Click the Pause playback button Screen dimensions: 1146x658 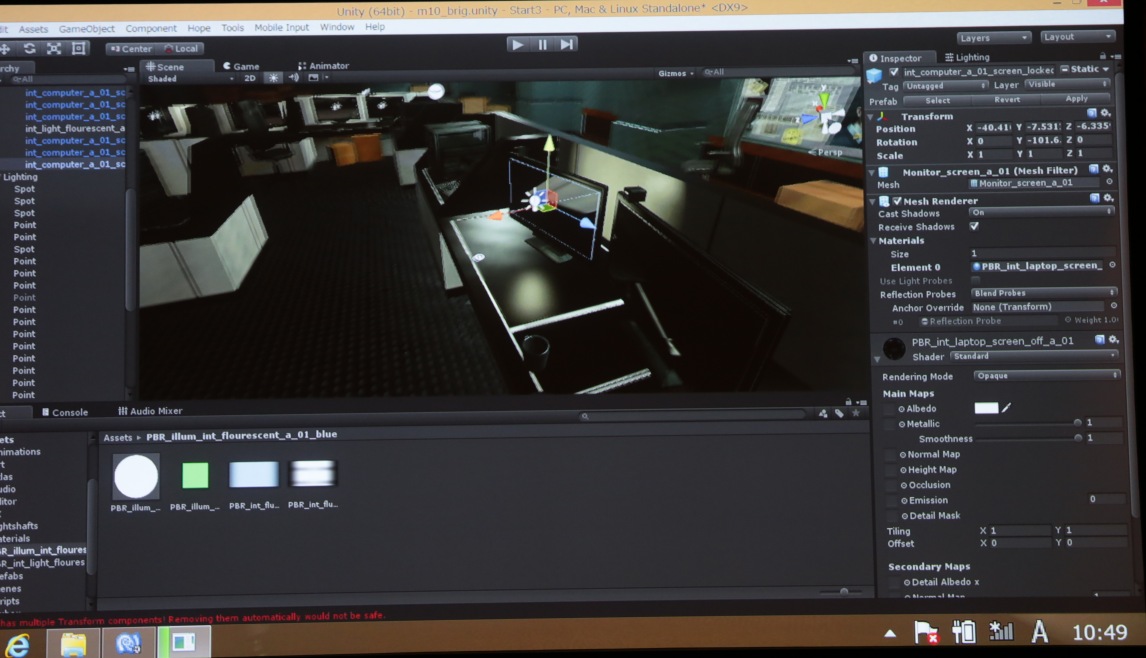pyautogui.click(x=542, y=44)
